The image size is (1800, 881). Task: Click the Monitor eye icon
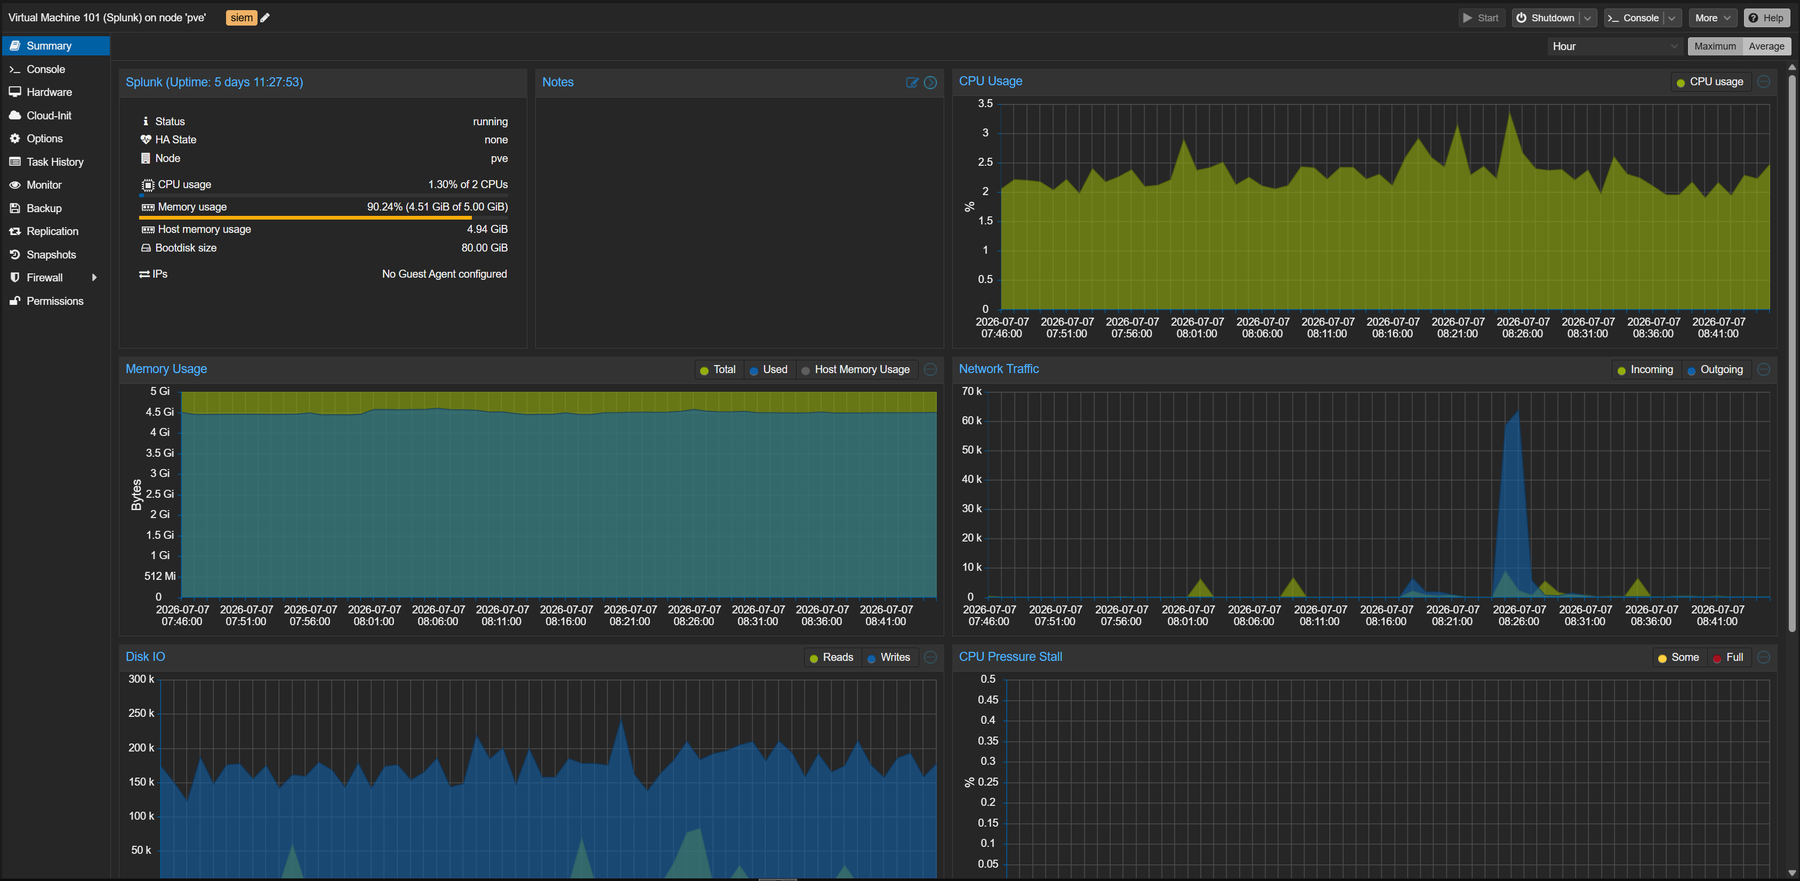pos(15,185)
